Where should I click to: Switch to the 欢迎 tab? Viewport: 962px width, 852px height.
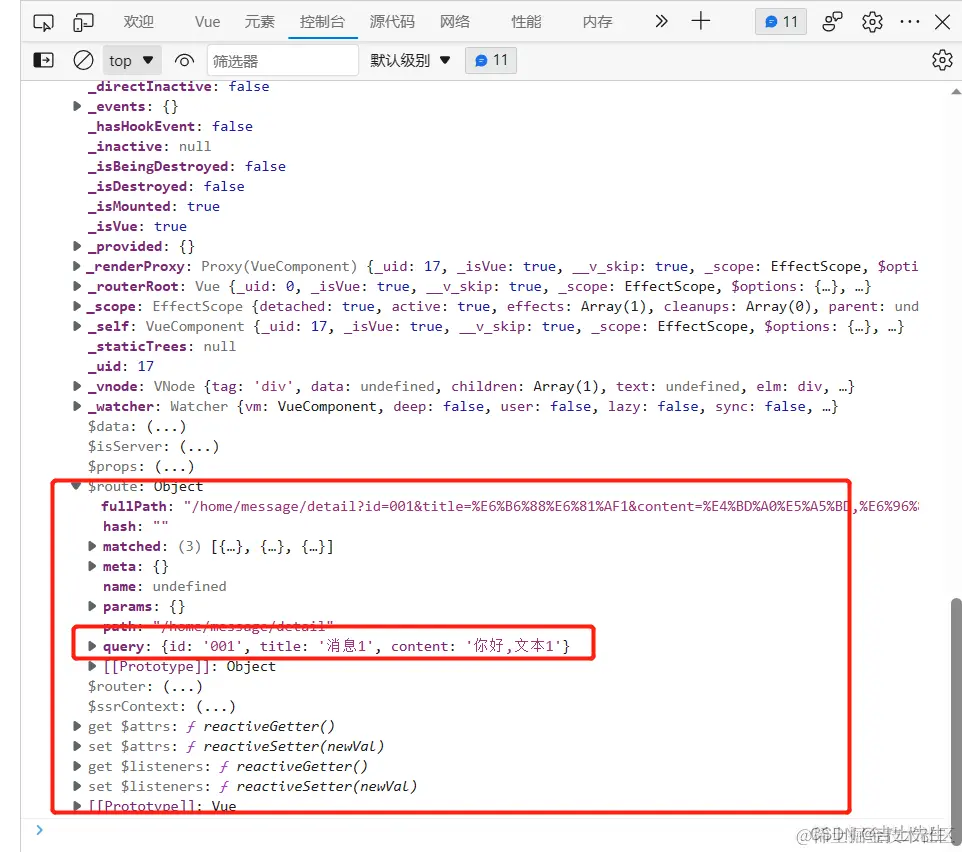click(x=139, y=22)
